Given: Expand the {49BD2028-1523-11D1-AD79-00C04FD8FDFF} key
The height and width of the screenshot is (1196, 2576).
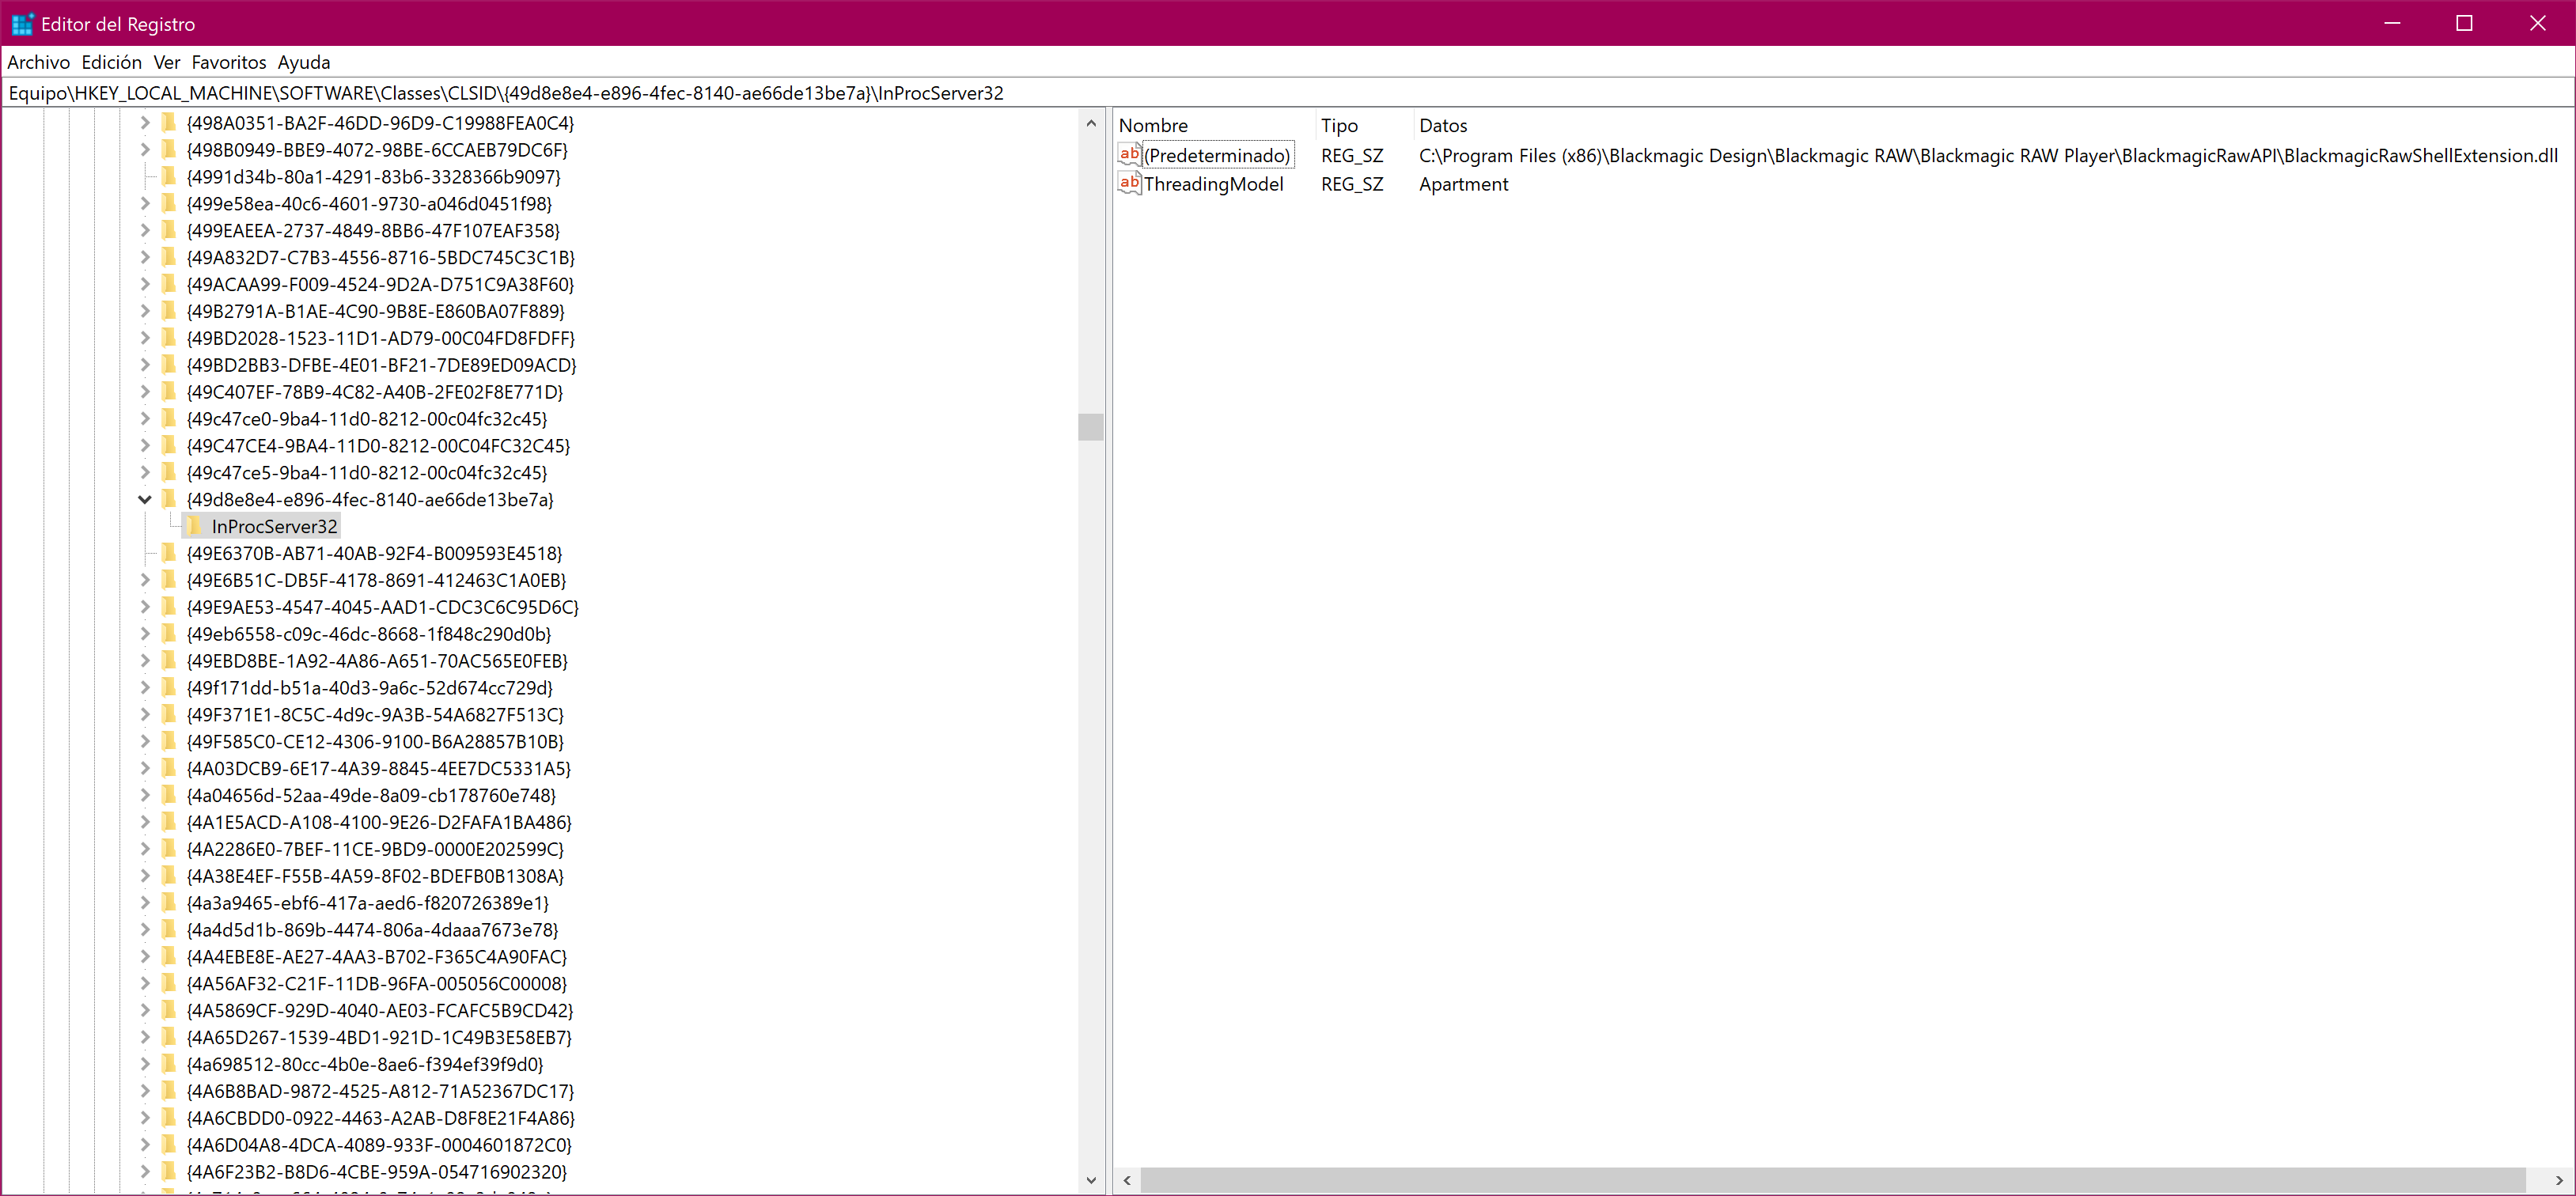Looking at the screenshot, I should pos(145,338).
